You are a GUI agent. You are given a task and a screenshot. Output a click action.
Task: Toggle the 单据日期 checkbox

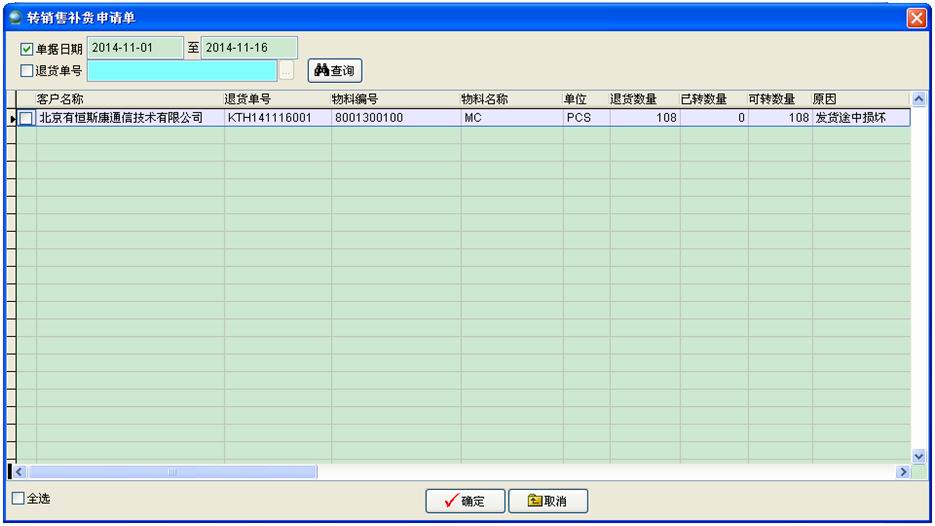coord(27,49)
